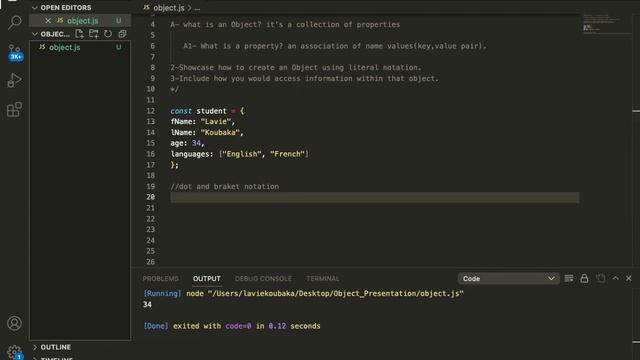This screenshot has height=360, width=640.
Task: Open the Search view in activity bar
Action: coord(15,22)
